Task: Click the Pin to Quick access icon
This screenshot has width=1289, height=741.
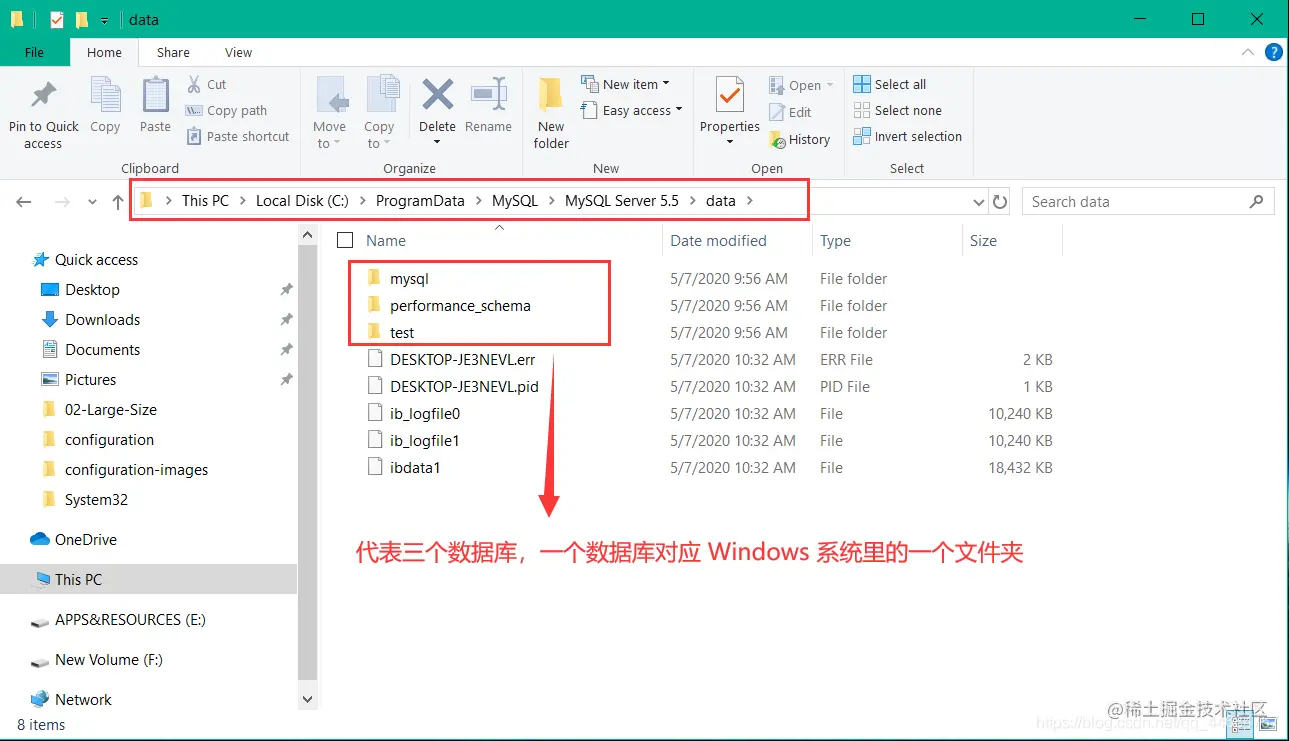Action: (43, 96)
